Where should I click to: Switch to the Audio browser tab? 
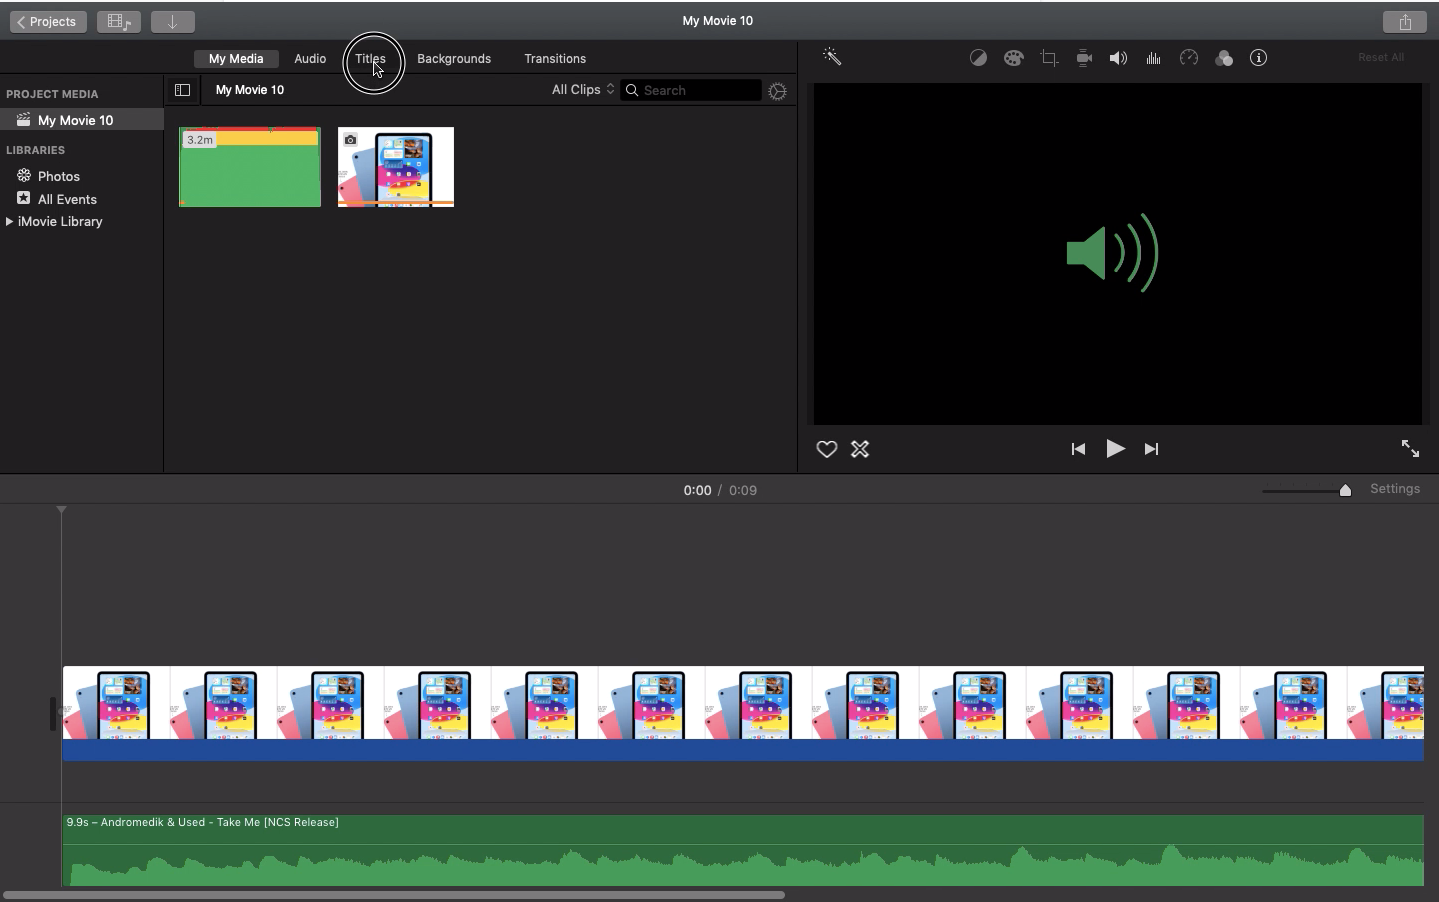310,59
